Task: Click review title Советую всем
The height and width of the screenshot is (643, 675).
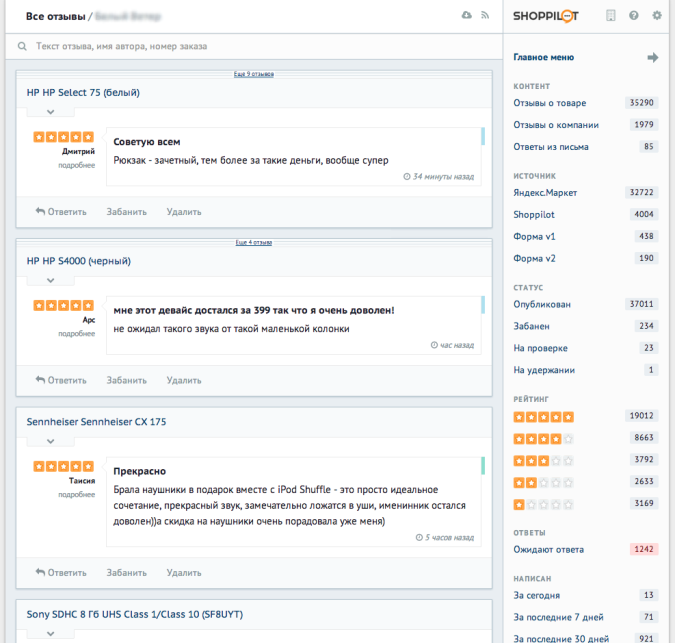Action: click(x=147, y=142)
